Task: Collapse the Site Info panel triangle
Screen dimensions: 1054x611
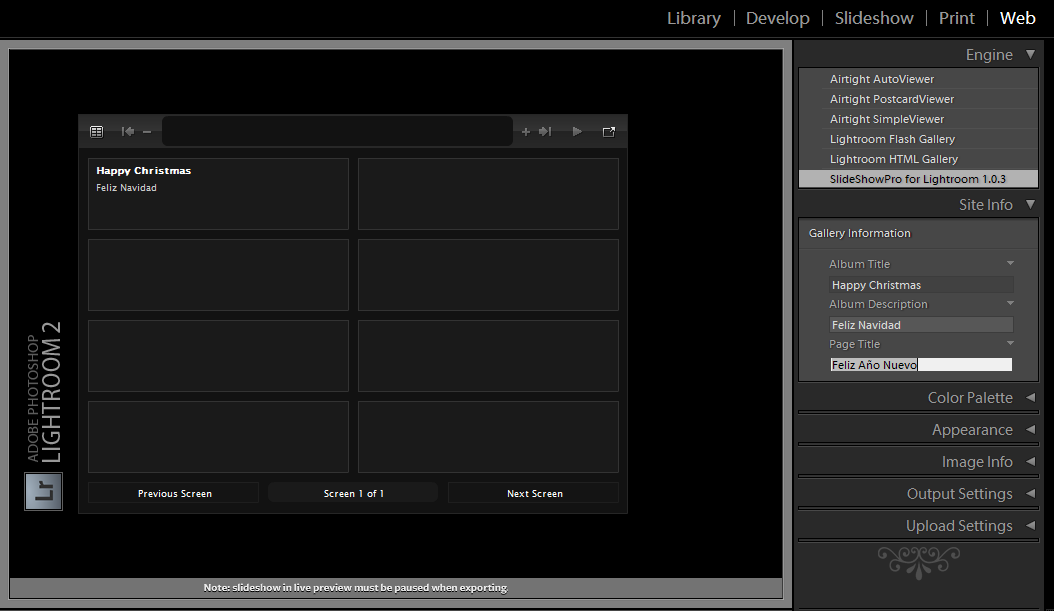Action: pos(1030,204)
